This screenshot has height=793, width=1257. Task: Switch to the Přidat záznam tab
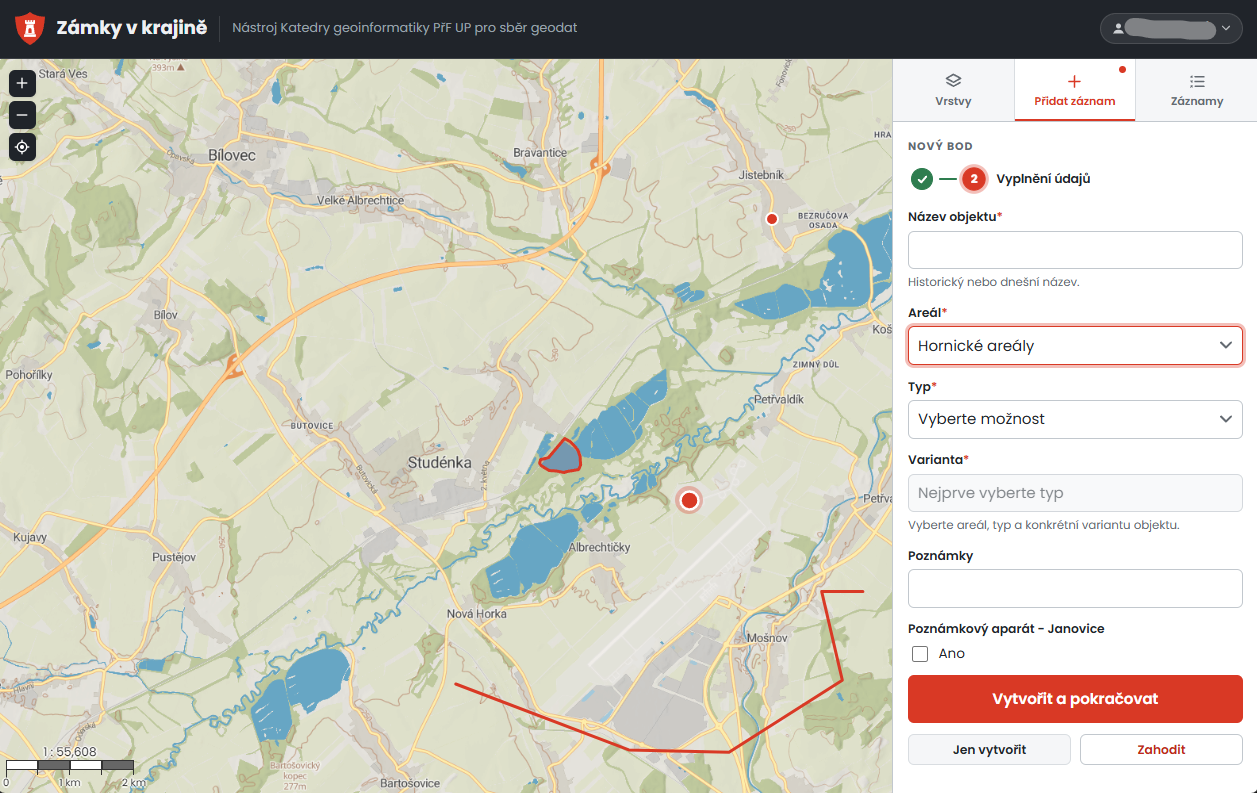(1075, 90)
